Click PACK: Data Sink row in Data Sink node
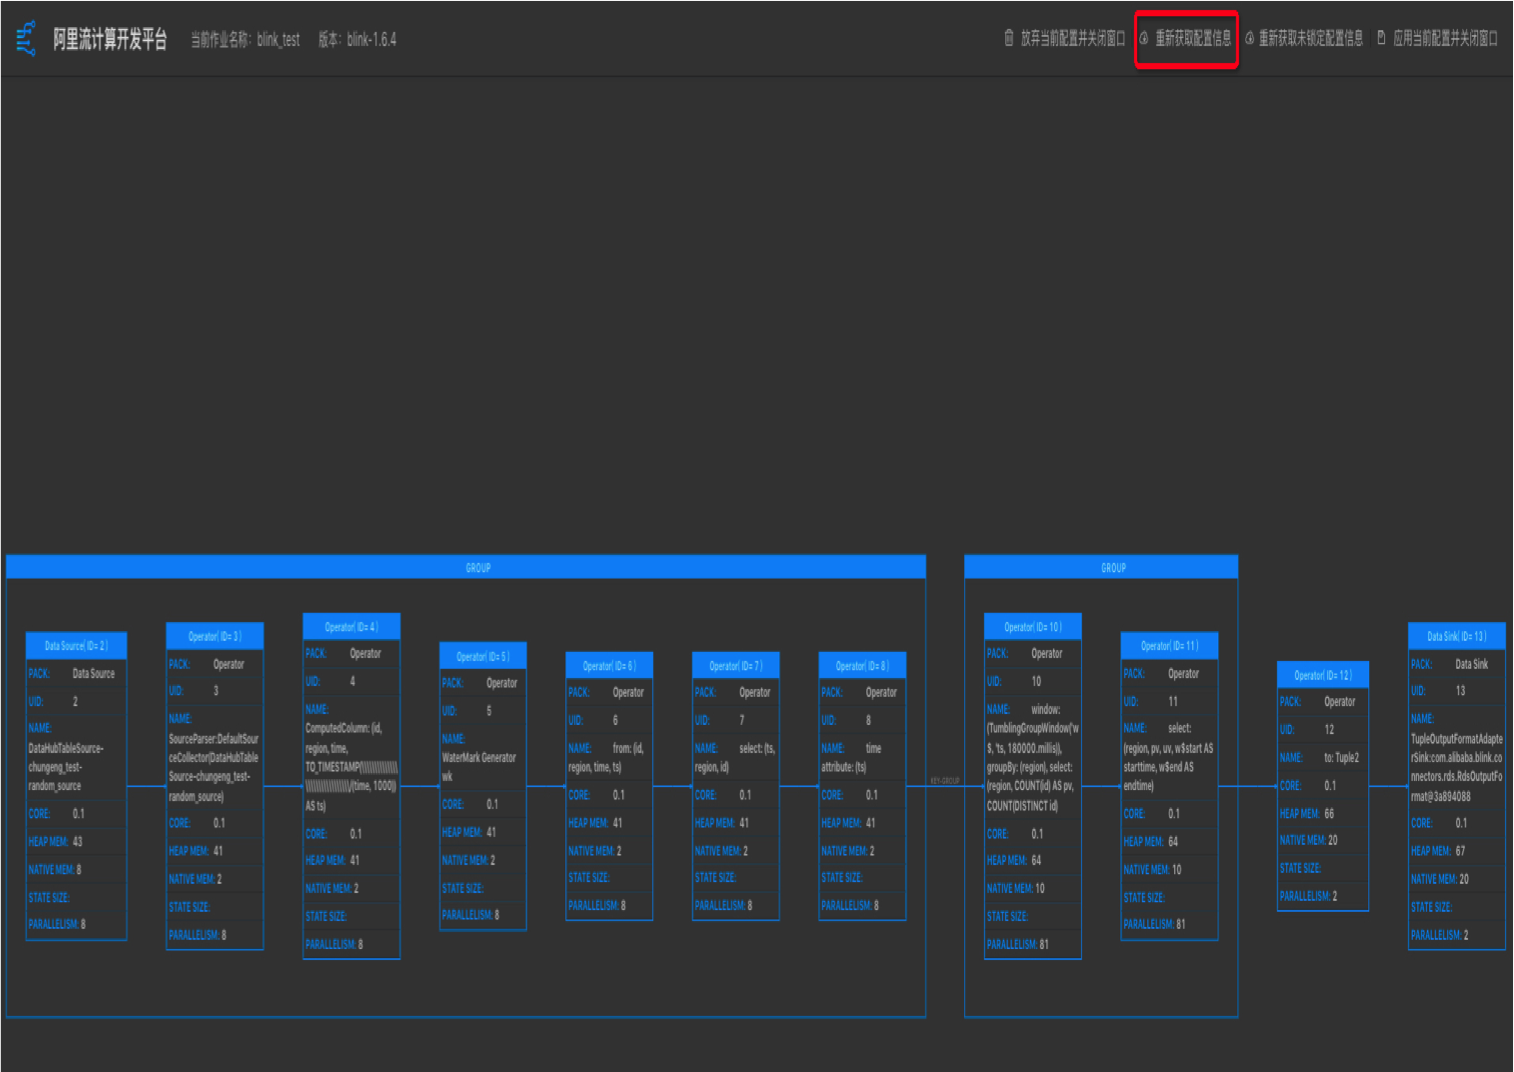Screen dimensions: 1514x1072 point(1457,664)
